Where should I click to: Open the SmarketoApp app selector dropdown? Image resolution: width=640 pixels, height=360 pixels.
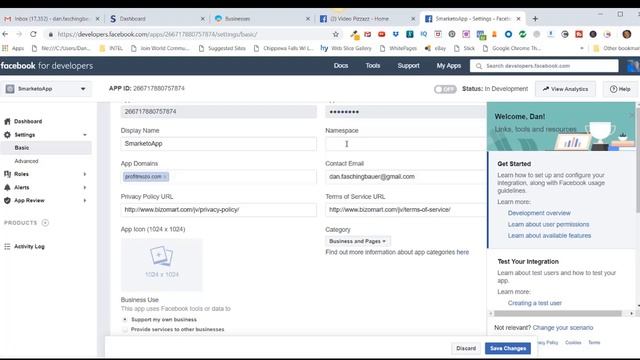[46, 89]
